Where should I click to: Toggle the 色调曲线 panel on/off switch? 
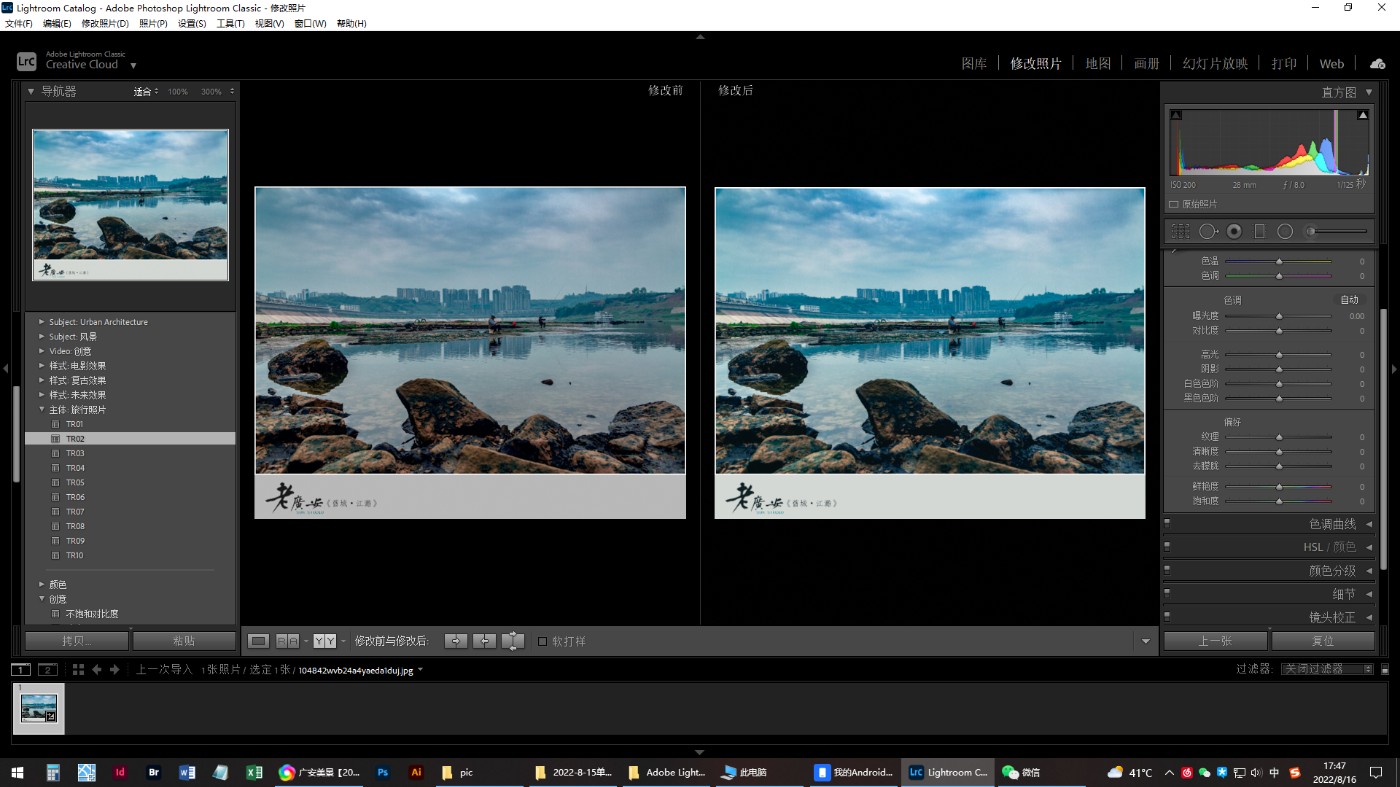pyautogui.click(x=1167, y=523)
